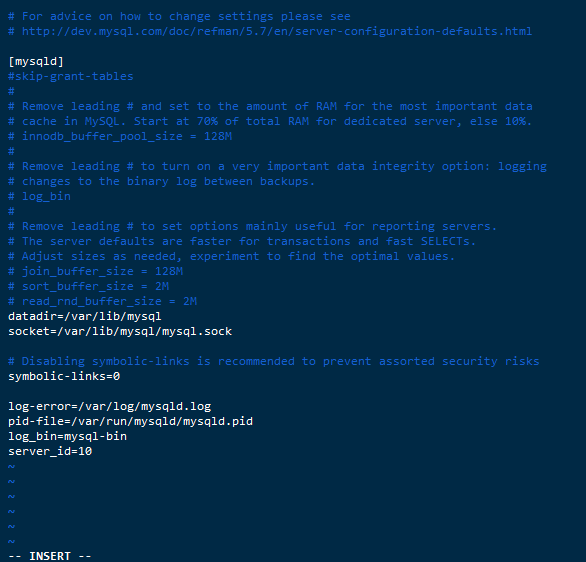Image resolution: width=586 pixels, height=562 pixels.
Task: Click the join_buffer_size = 128M line
Action: 95,271
